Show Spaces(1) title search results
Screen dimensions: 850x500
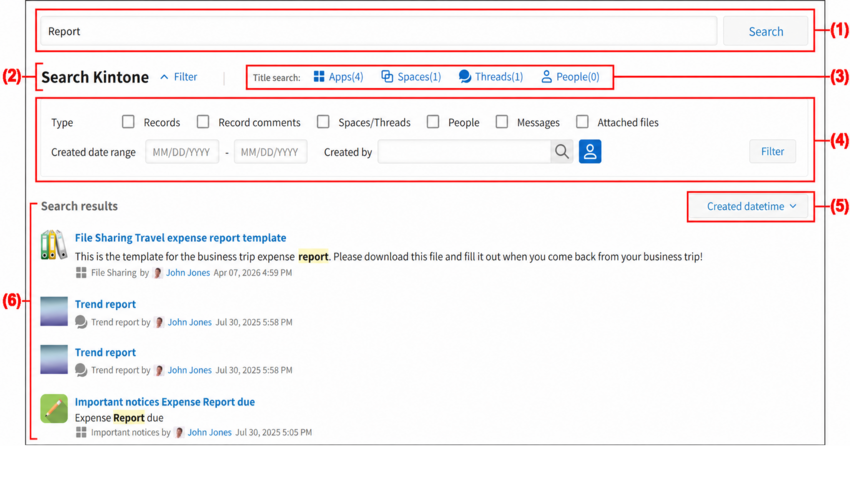411,76
